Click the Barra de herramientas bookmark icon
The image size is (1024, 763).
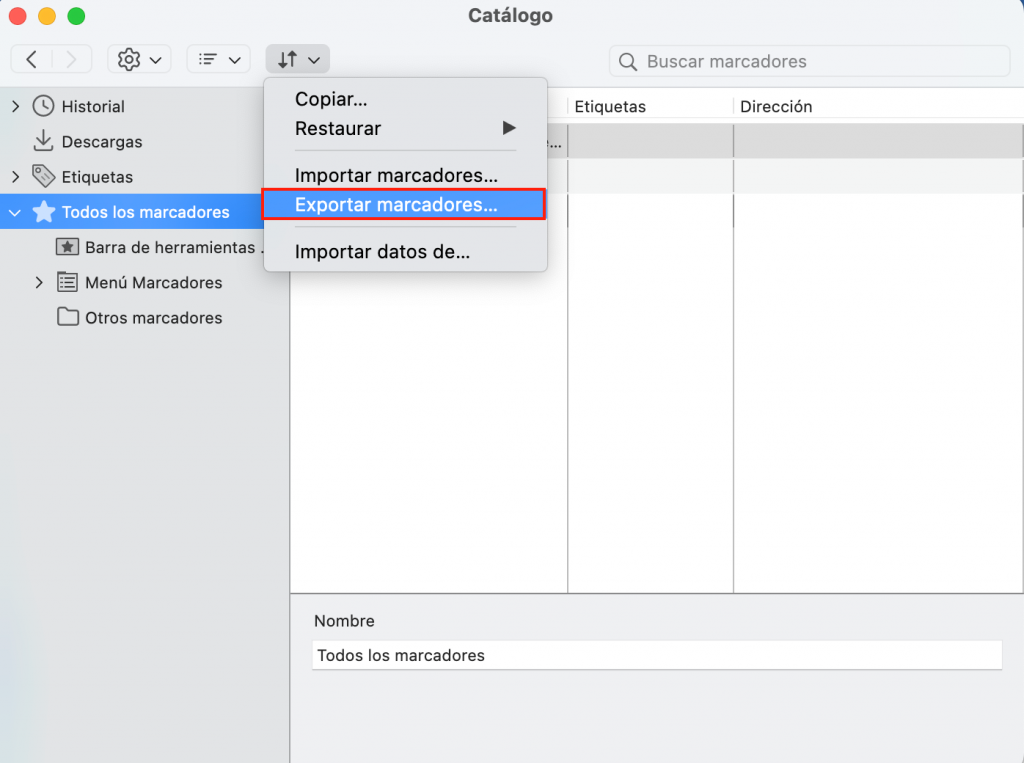tap(66, 247)
